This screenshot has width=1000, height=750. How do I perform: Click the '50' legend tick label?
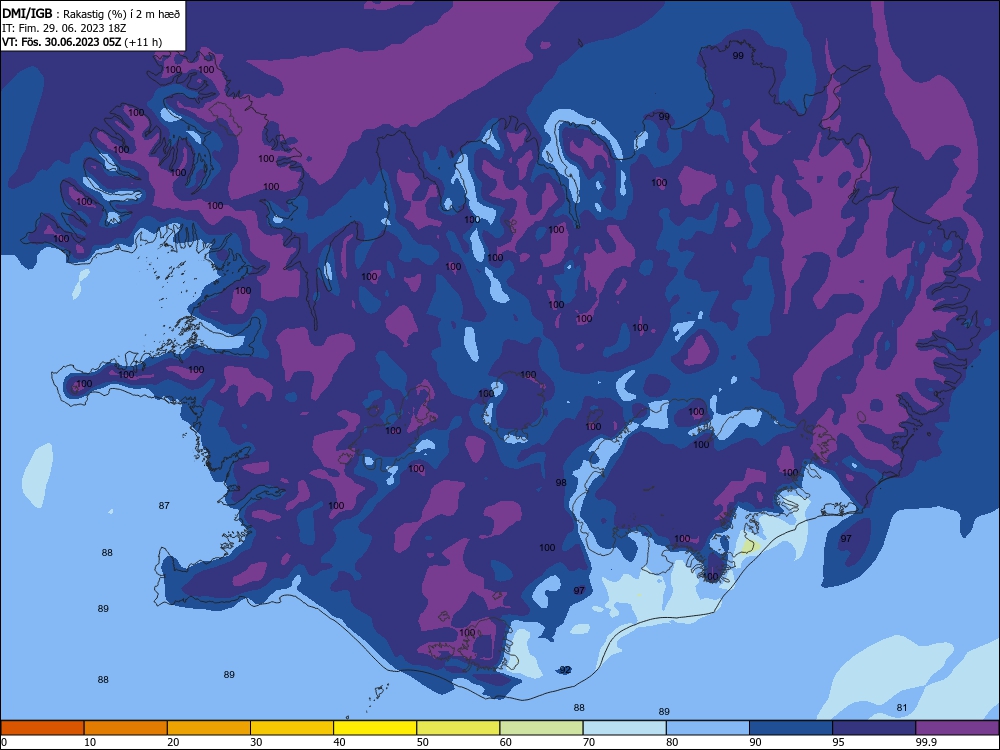pyautogui.click(x=423, y=742)
